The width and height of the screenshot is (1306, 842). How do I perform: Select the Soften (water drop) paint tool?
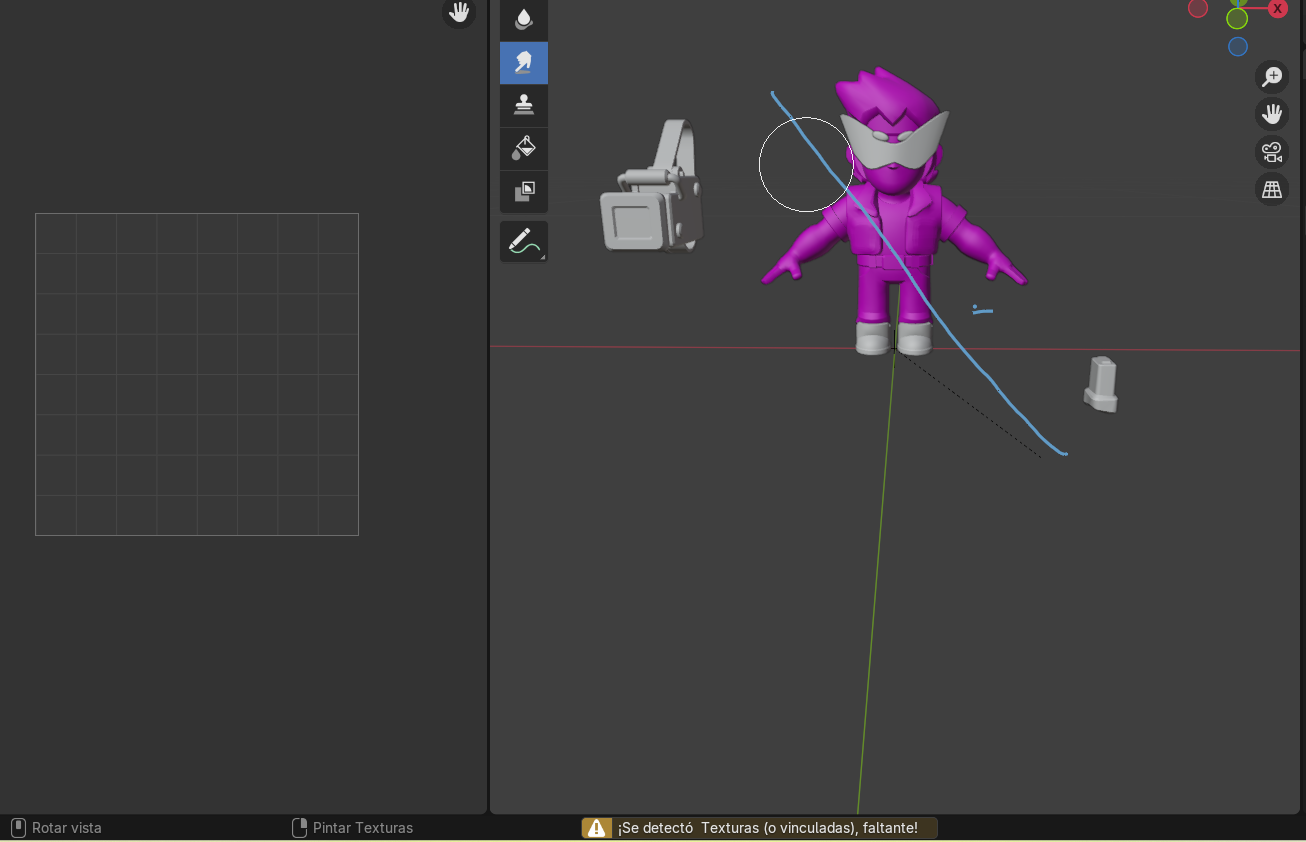pyautogui.click(x=524, y=19)
